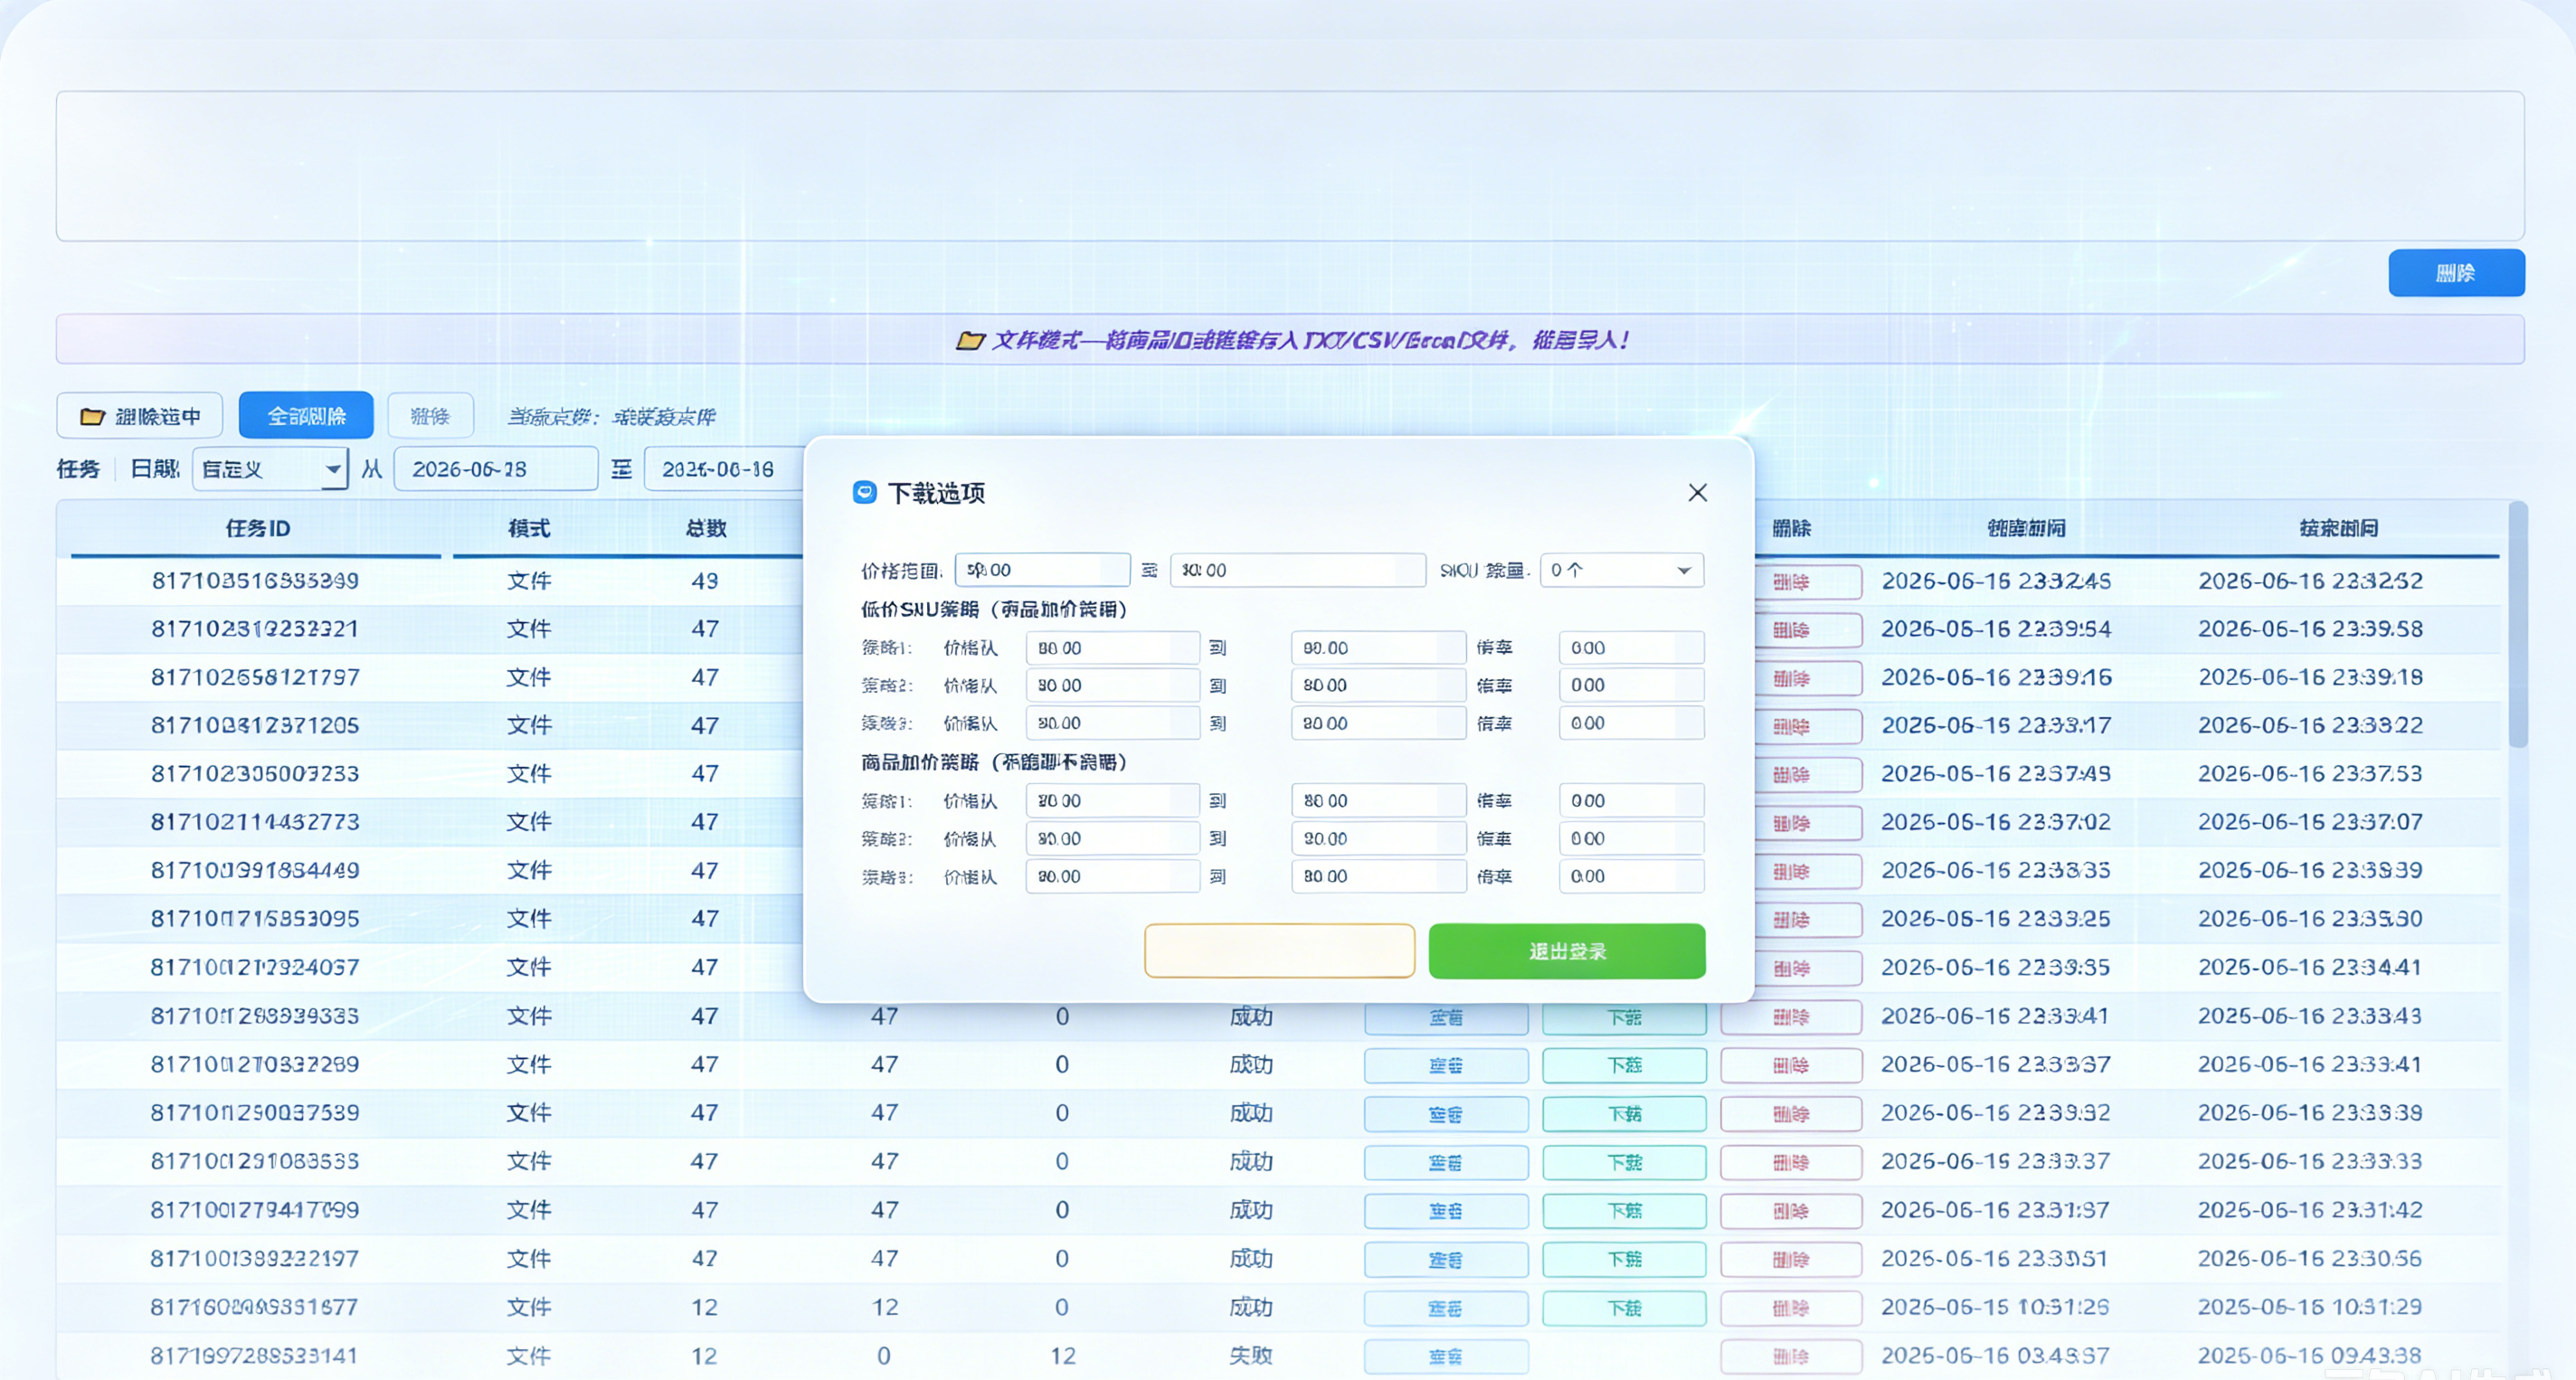Click the view button in row ending 10:31:29

pyautogui.click(x=1446, y=1308)
